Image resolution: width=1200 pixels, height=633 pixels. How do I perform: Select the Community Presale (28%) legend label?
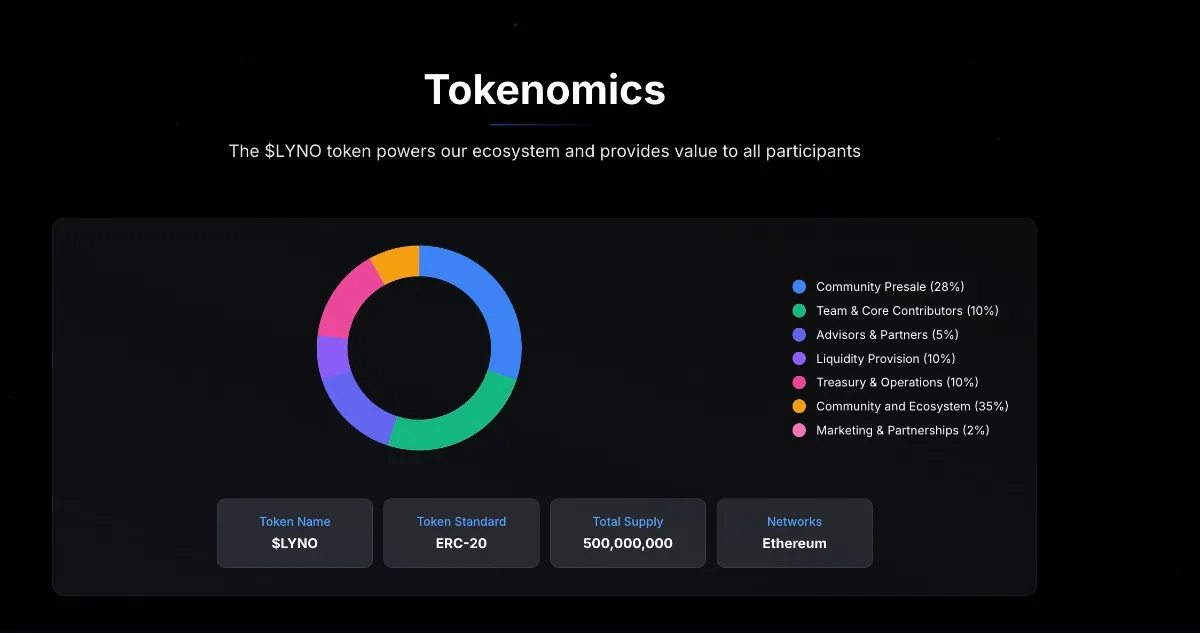pos(890,287)
